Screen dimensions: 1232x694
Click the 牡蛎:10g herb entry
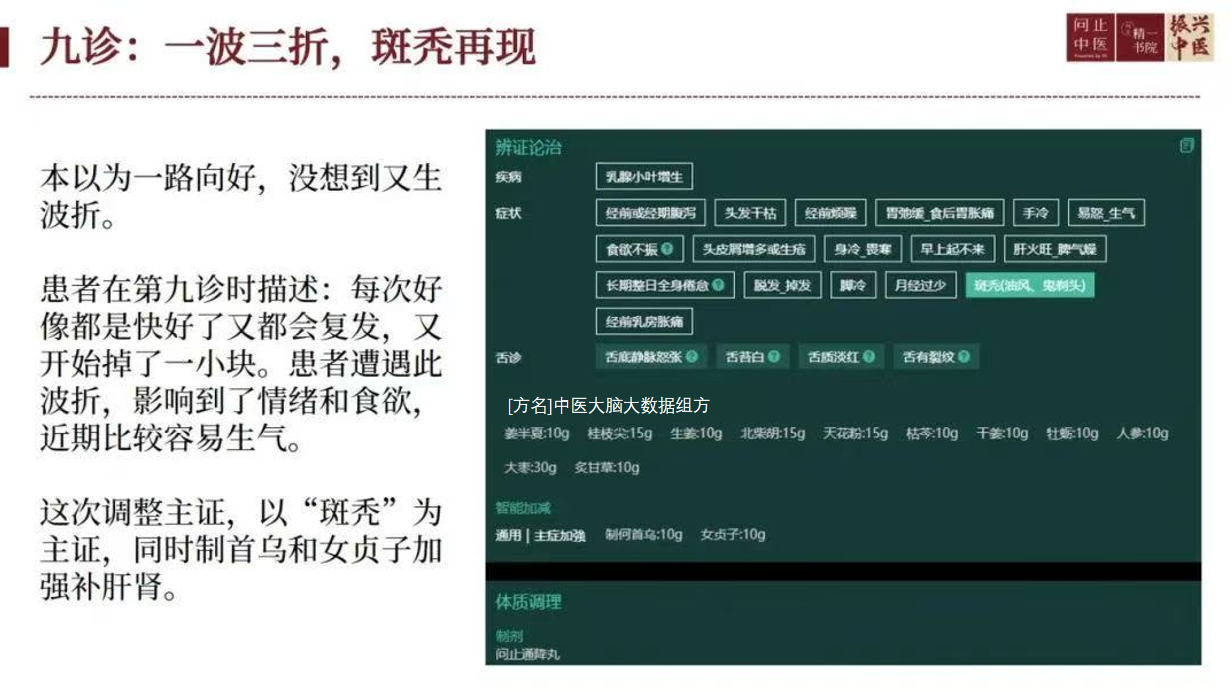[1072, 433]
